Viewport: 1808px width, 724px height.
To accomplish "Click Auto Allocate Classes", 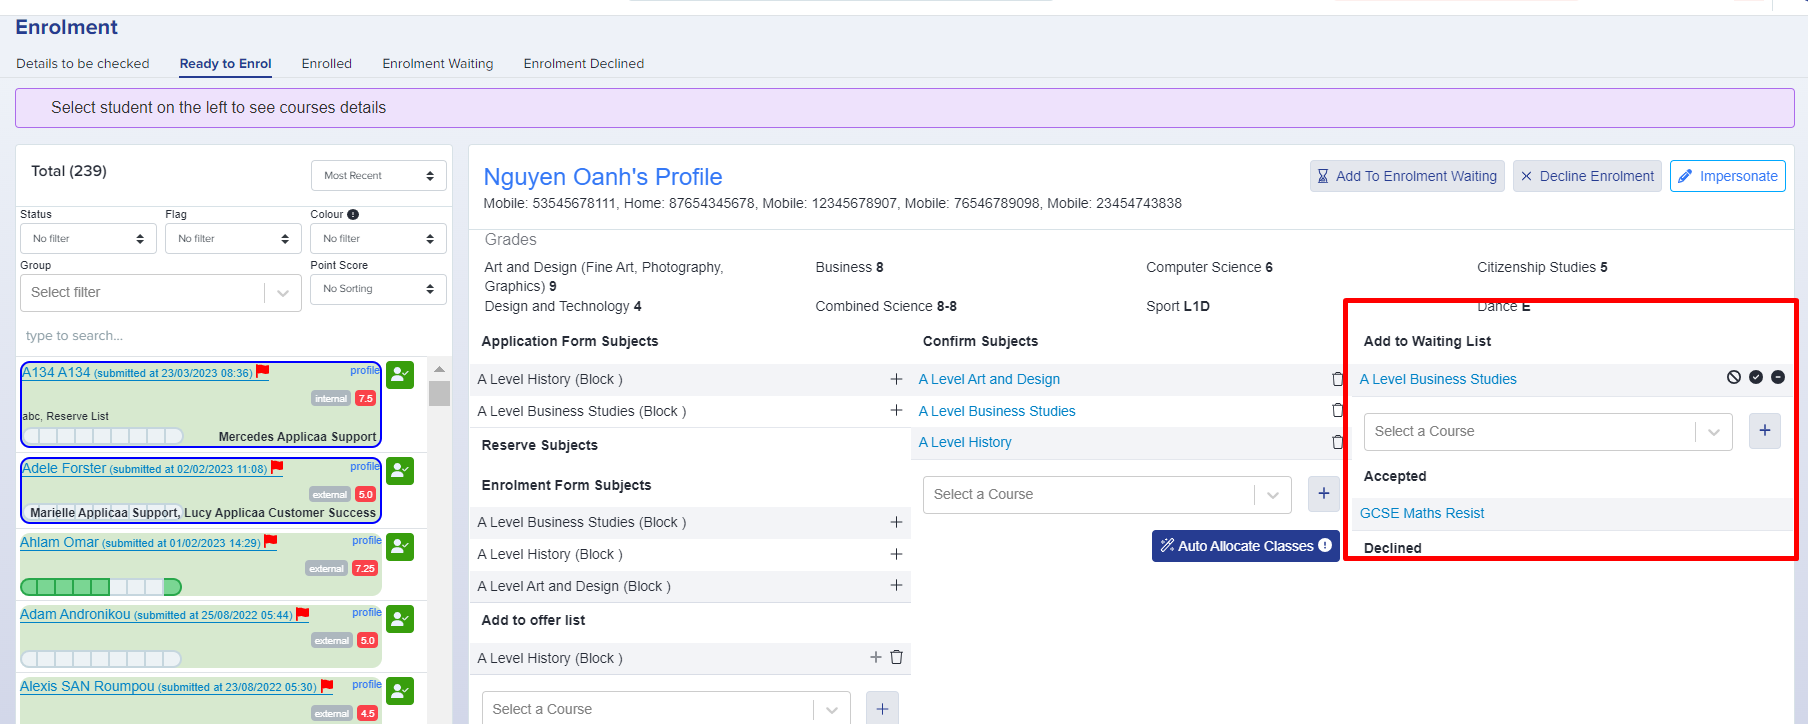I will pos(1246,546).
